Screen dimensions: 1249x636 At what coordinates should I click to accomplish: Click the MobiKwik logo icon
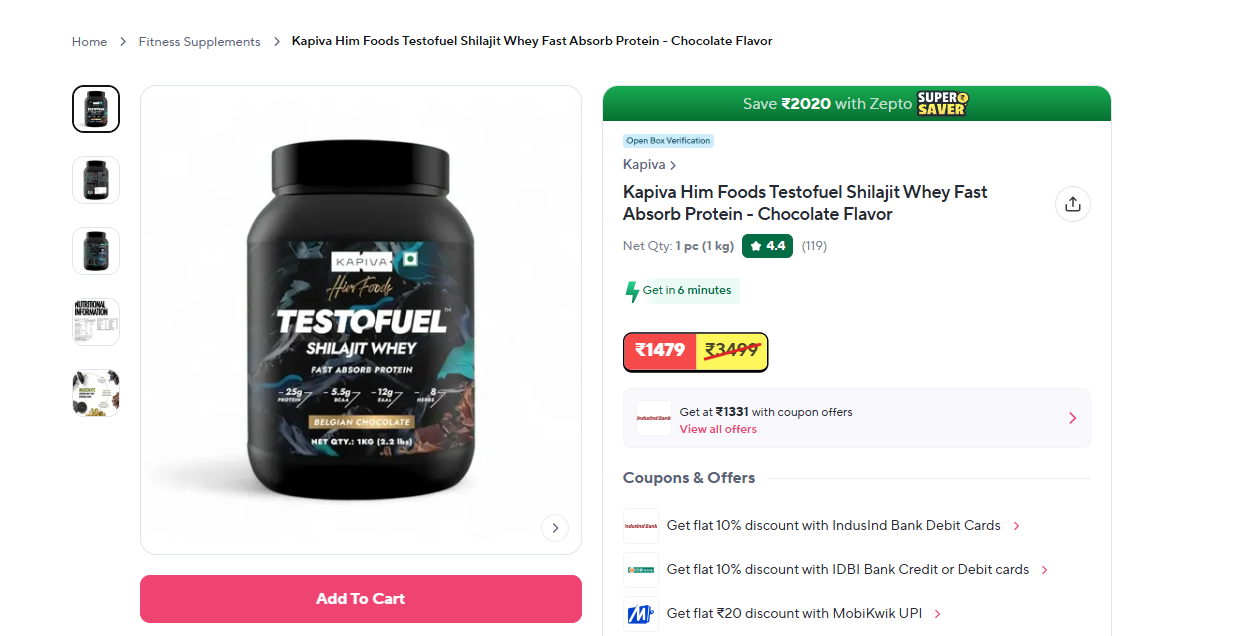(x=641, y=614)
